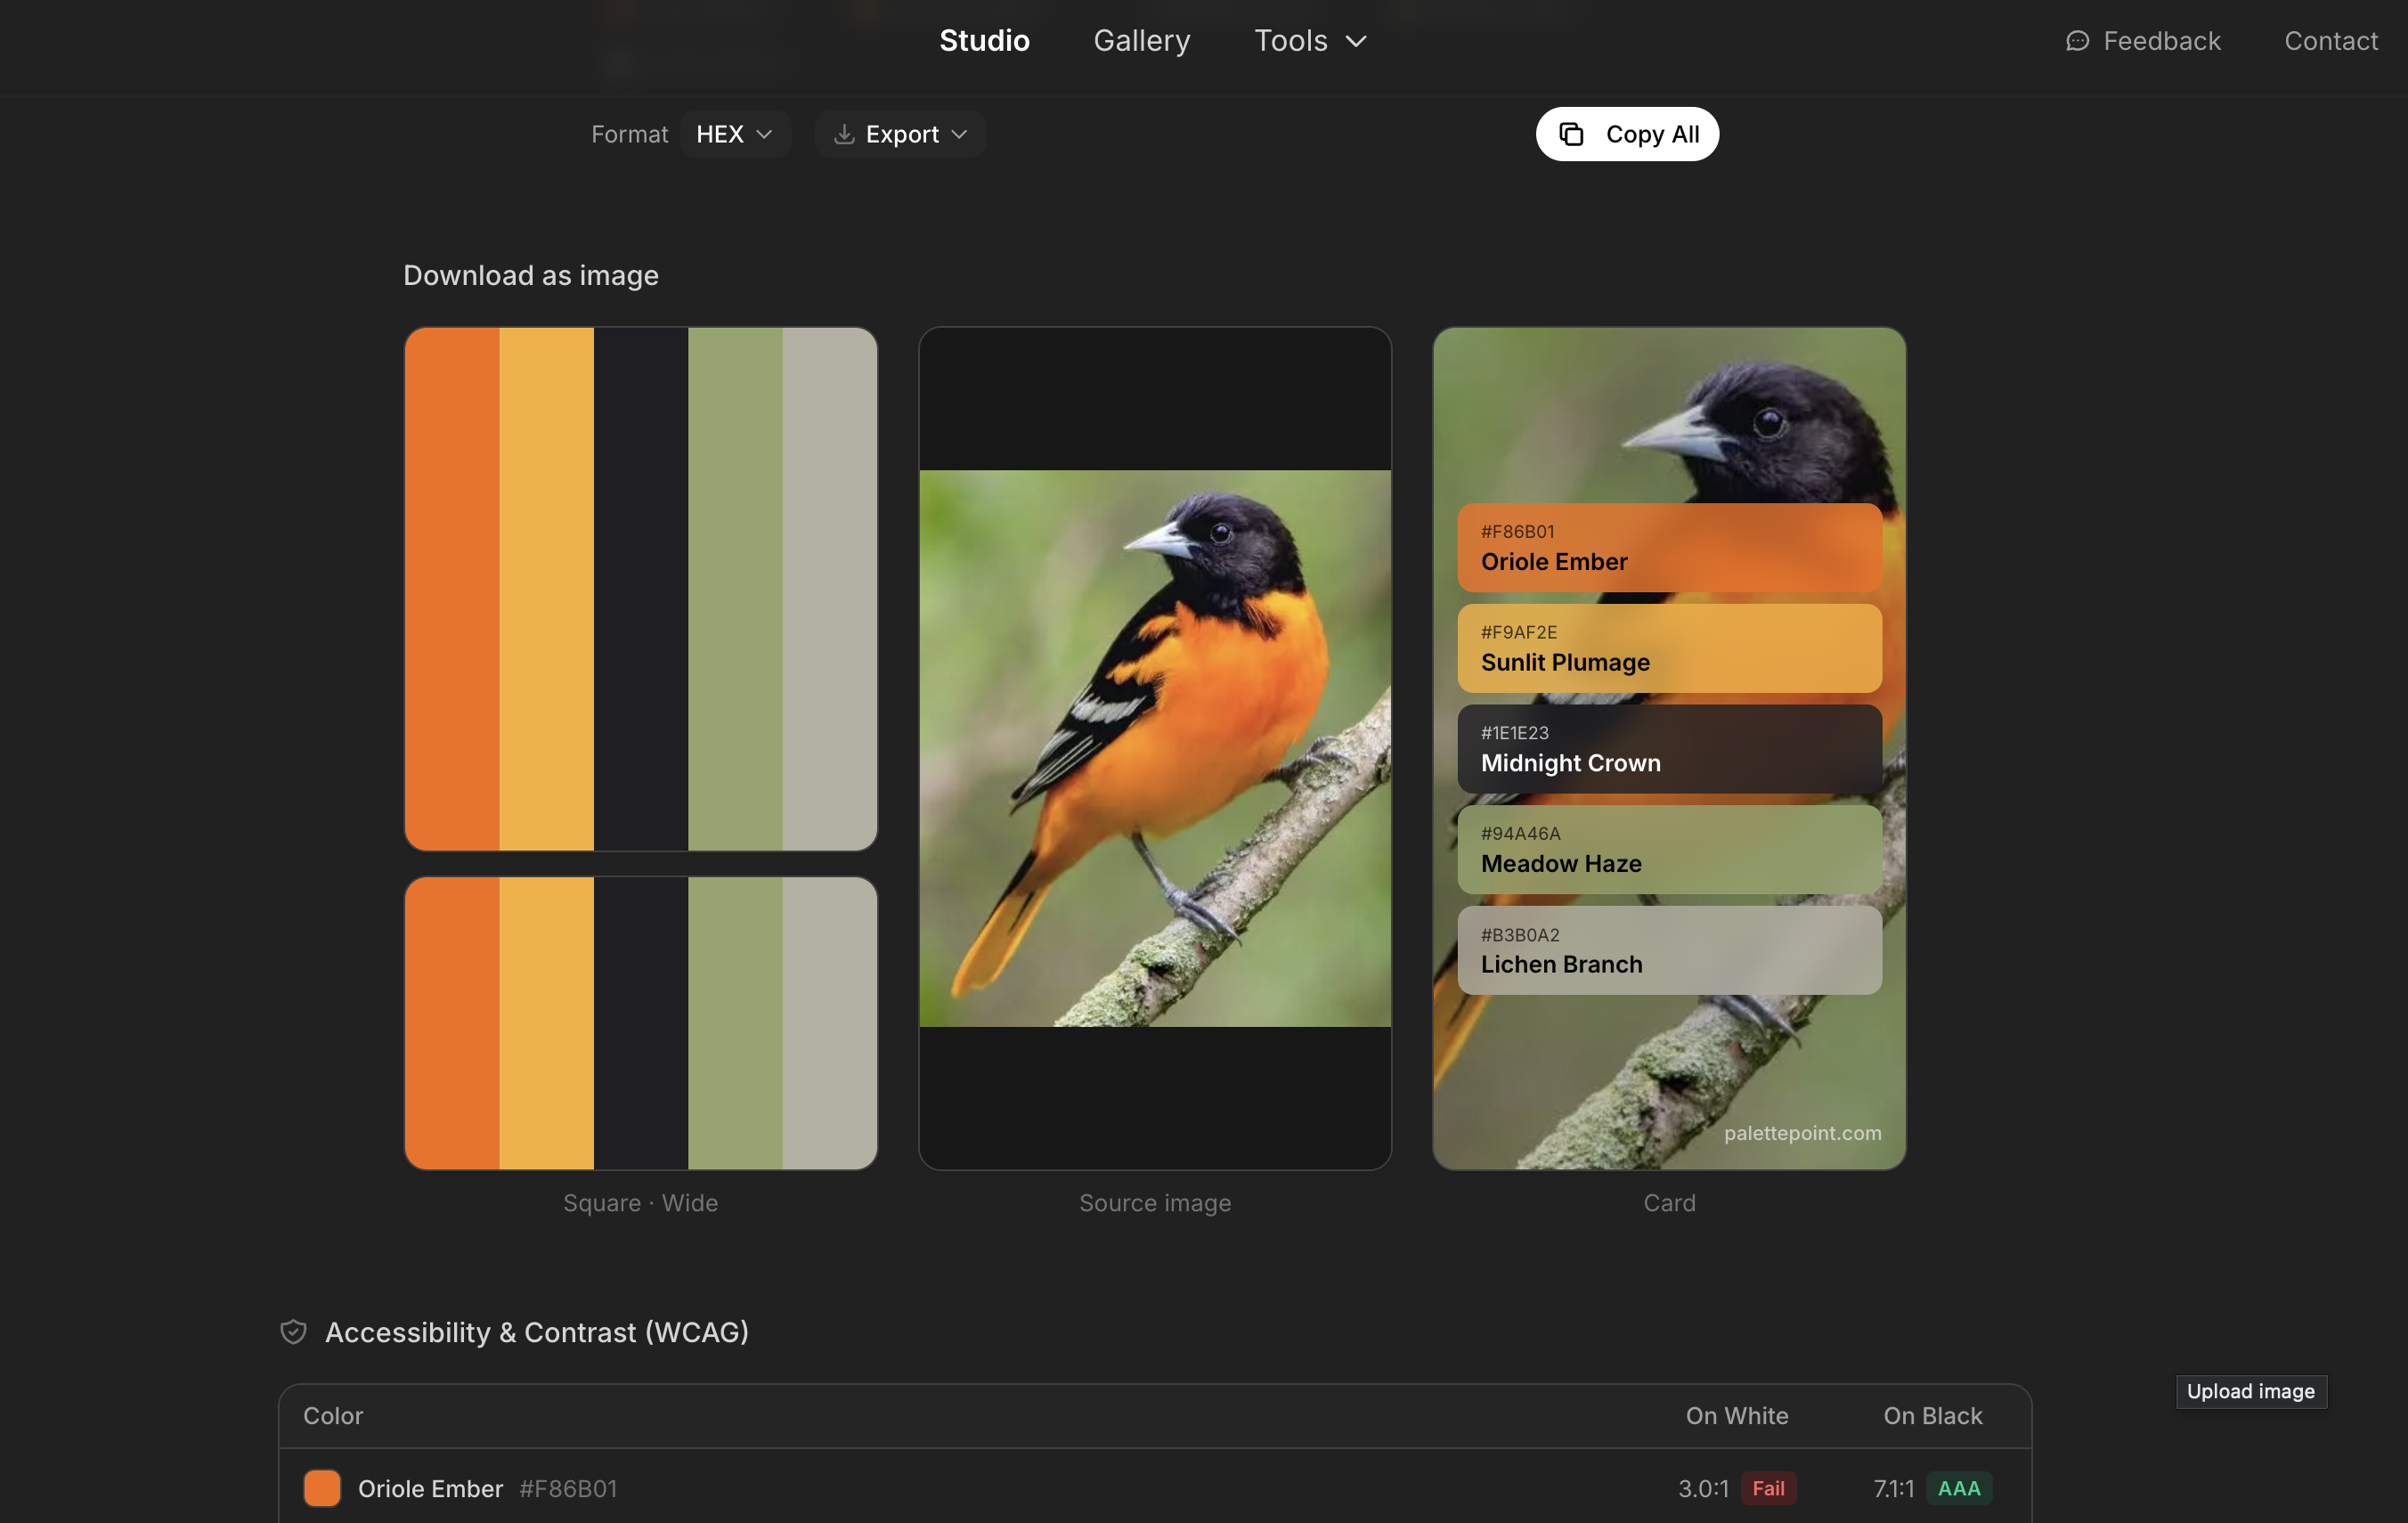Screen dimensions: 2408x1523
Task: Open the Contact page
Action: click(2331, 41)
